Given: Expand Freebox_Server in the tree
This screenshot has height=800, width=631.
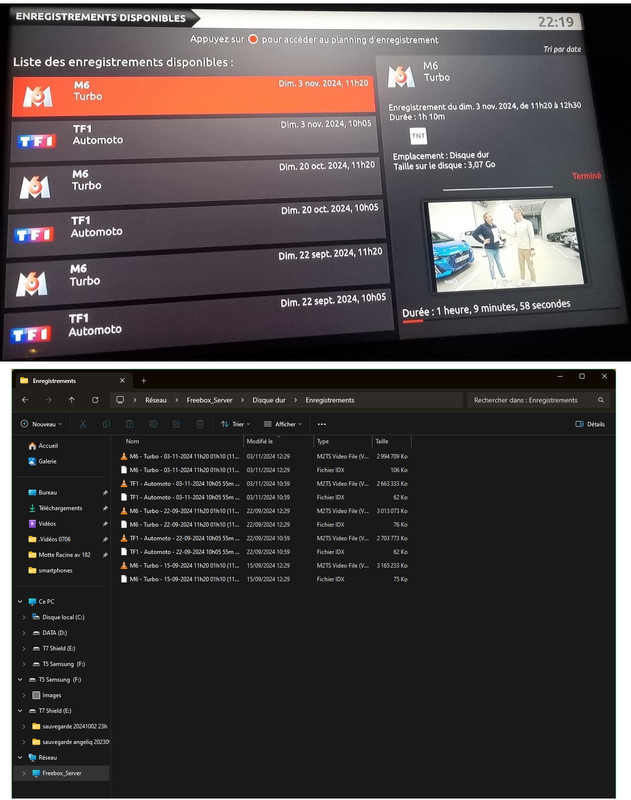Looking at the screenshot, I should pos(23,773).
